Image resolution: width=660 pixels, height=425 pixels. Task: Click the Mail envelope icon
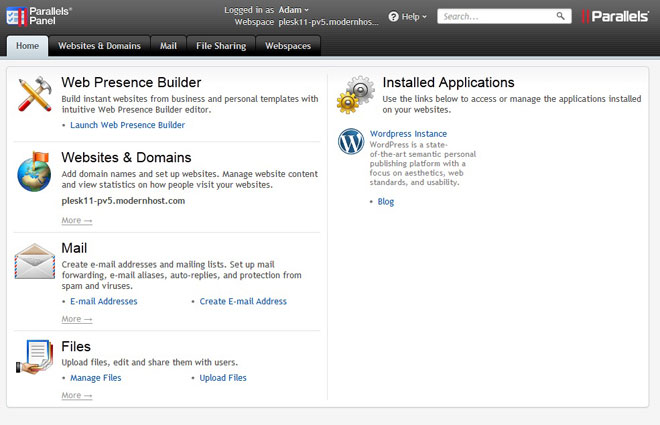click(35, 261)
